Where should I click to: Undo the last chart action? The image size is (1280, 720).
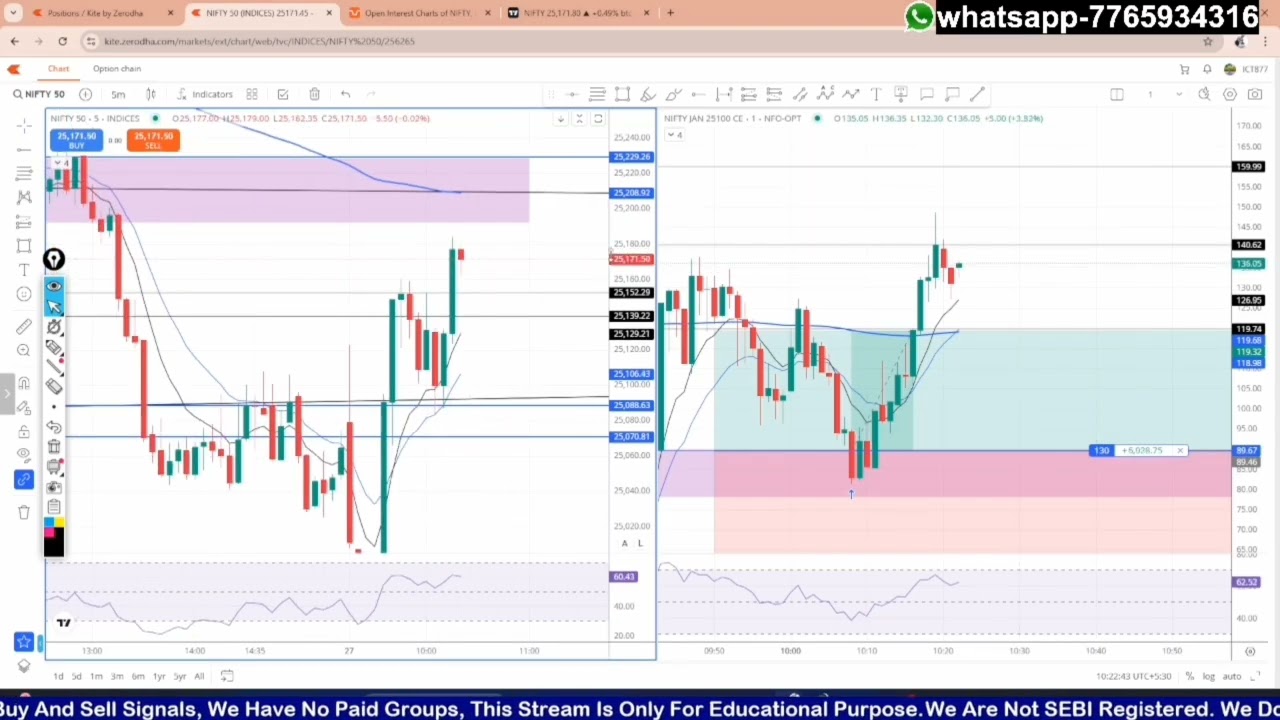click(x=345, y=94)
